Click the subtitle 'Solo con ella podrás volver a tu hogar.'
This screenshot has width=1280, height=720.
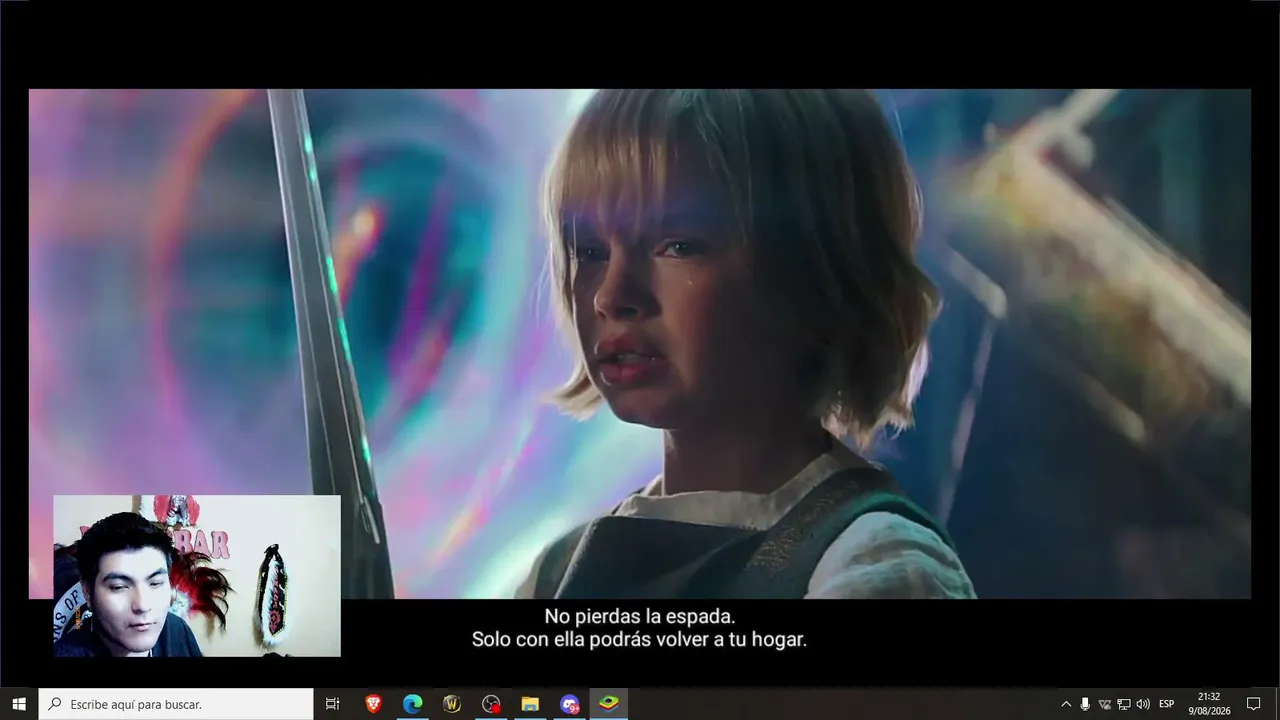(x=640, y=639)
